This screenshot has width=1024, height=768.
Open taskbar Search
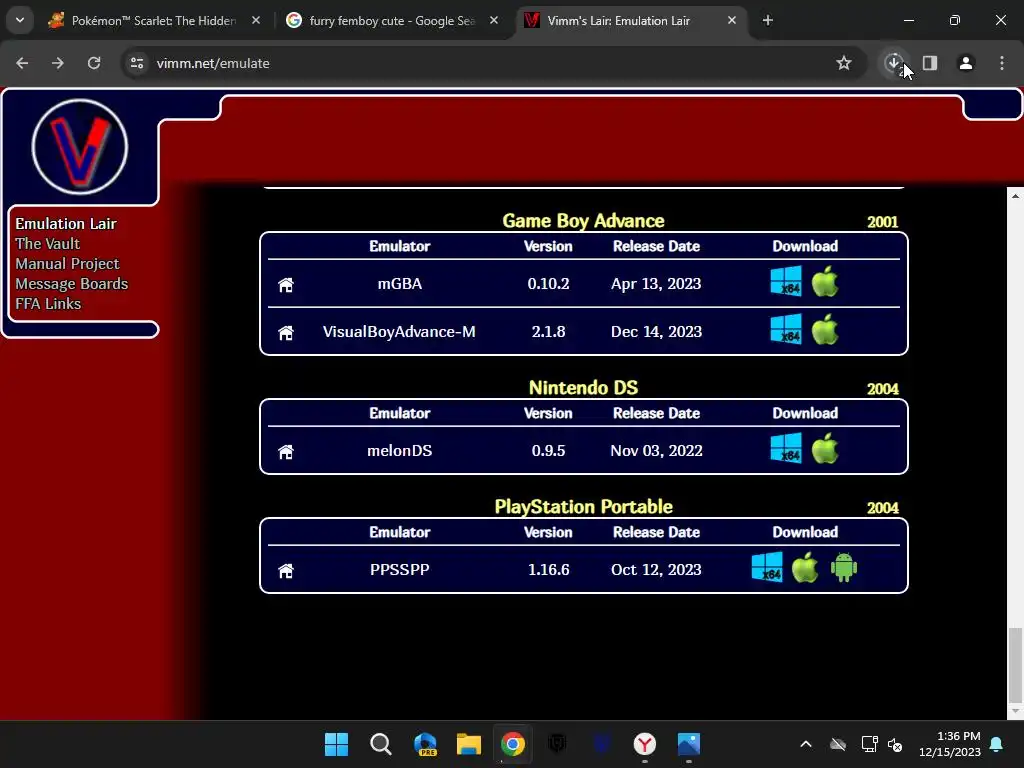381,744
